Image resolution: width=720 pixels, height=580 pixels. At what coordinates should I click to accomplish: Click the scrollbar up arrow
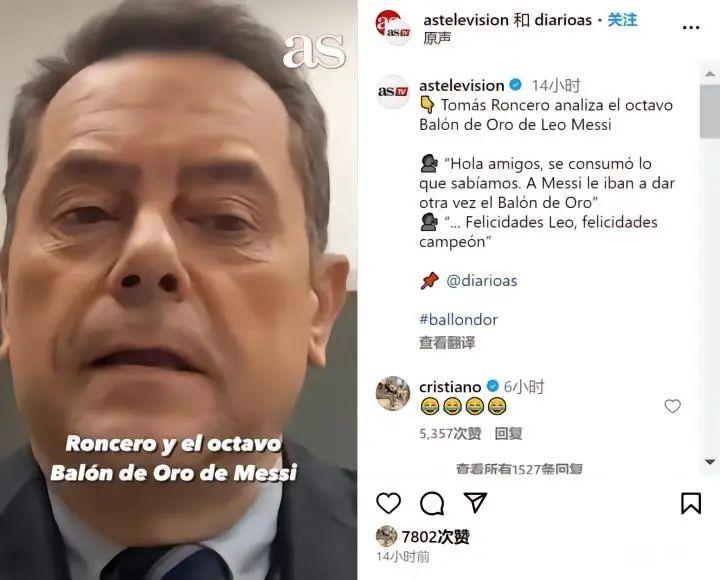pyautogui.click(x=710, y=74)
